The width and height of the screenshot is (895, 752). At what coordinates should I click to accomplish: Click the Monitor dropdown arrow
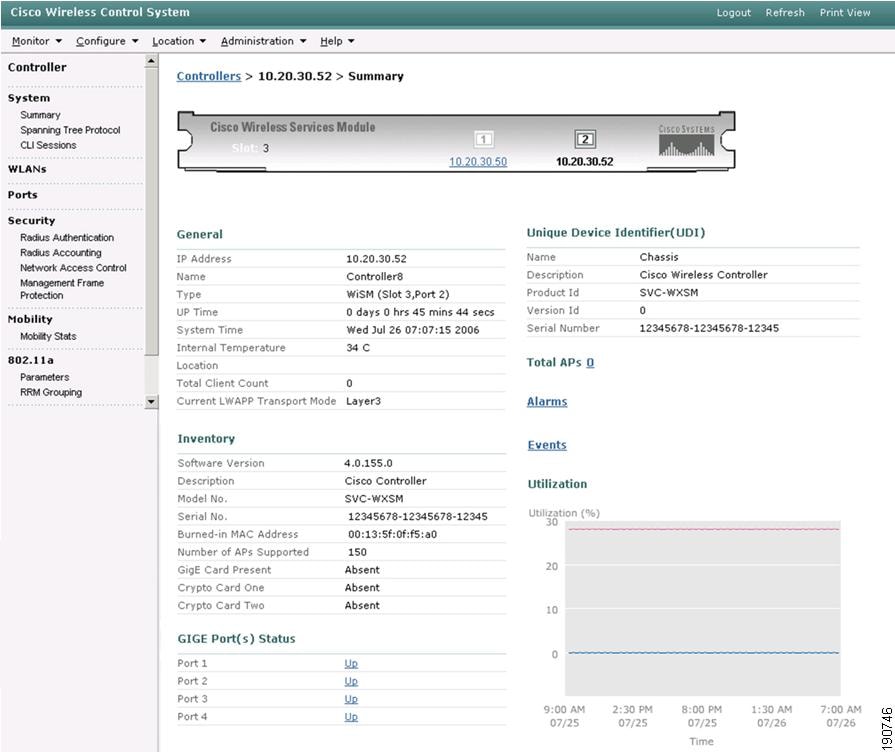point(58,41)
